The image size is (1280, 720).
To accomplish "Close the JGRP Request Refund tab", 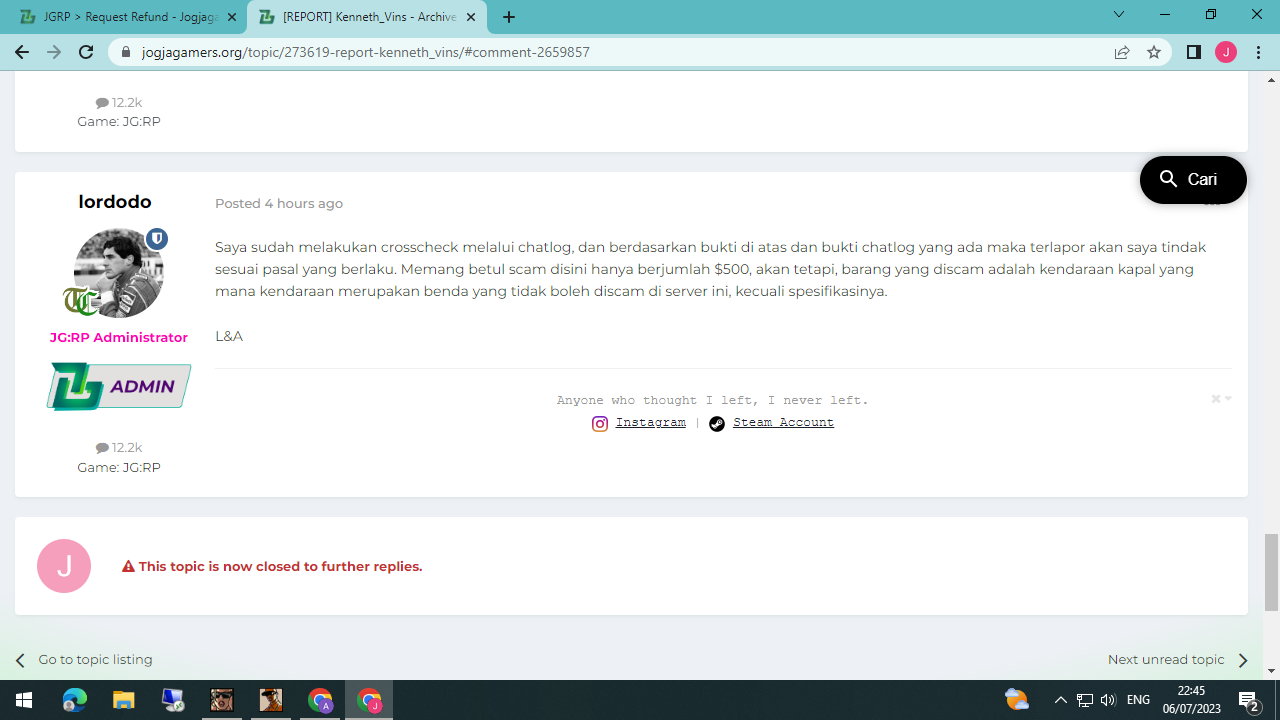I will pos(231,17).
